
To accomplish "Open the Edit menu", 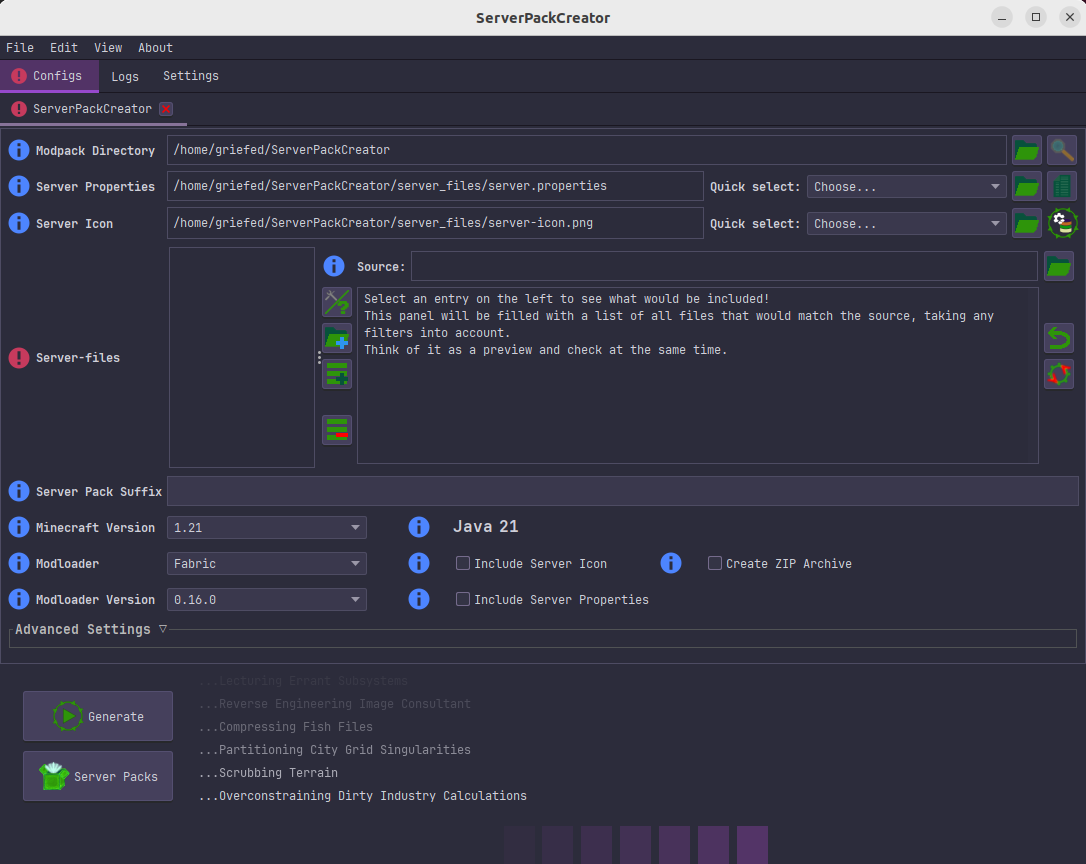I will pyautogui.click(x=64, y=47).
